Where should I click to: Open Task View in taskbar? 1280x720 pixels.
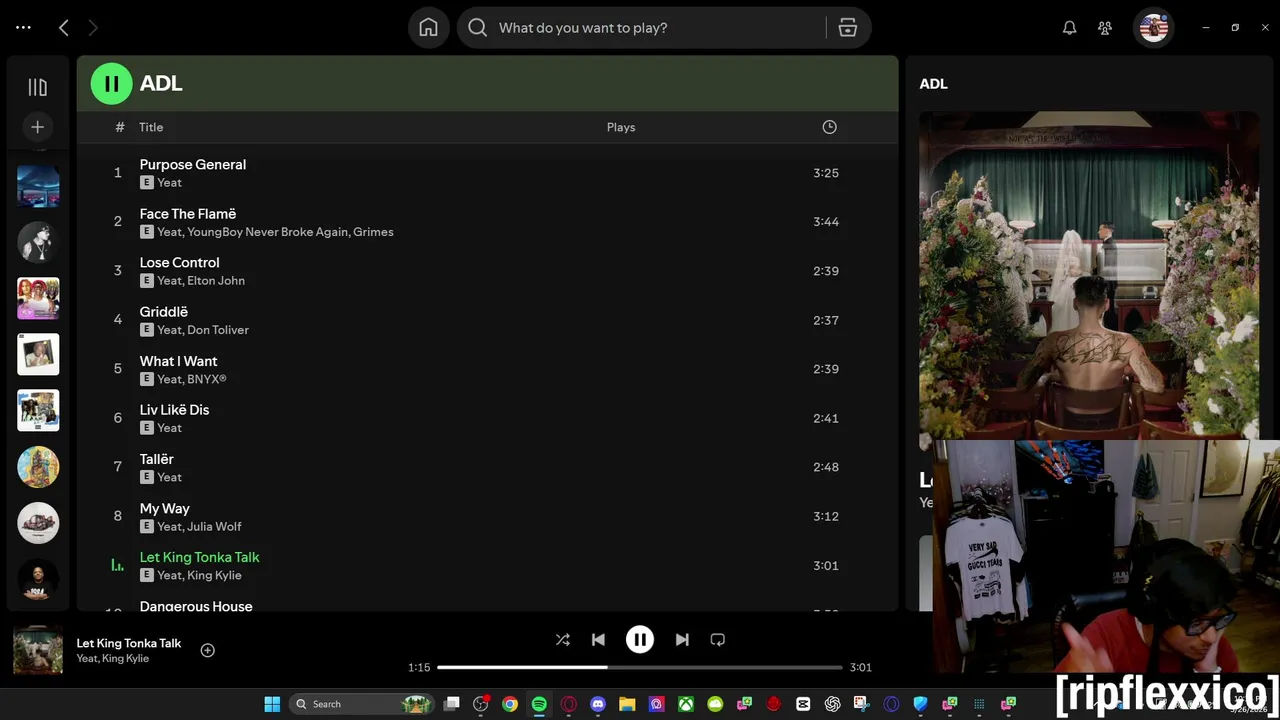[452, 704]
